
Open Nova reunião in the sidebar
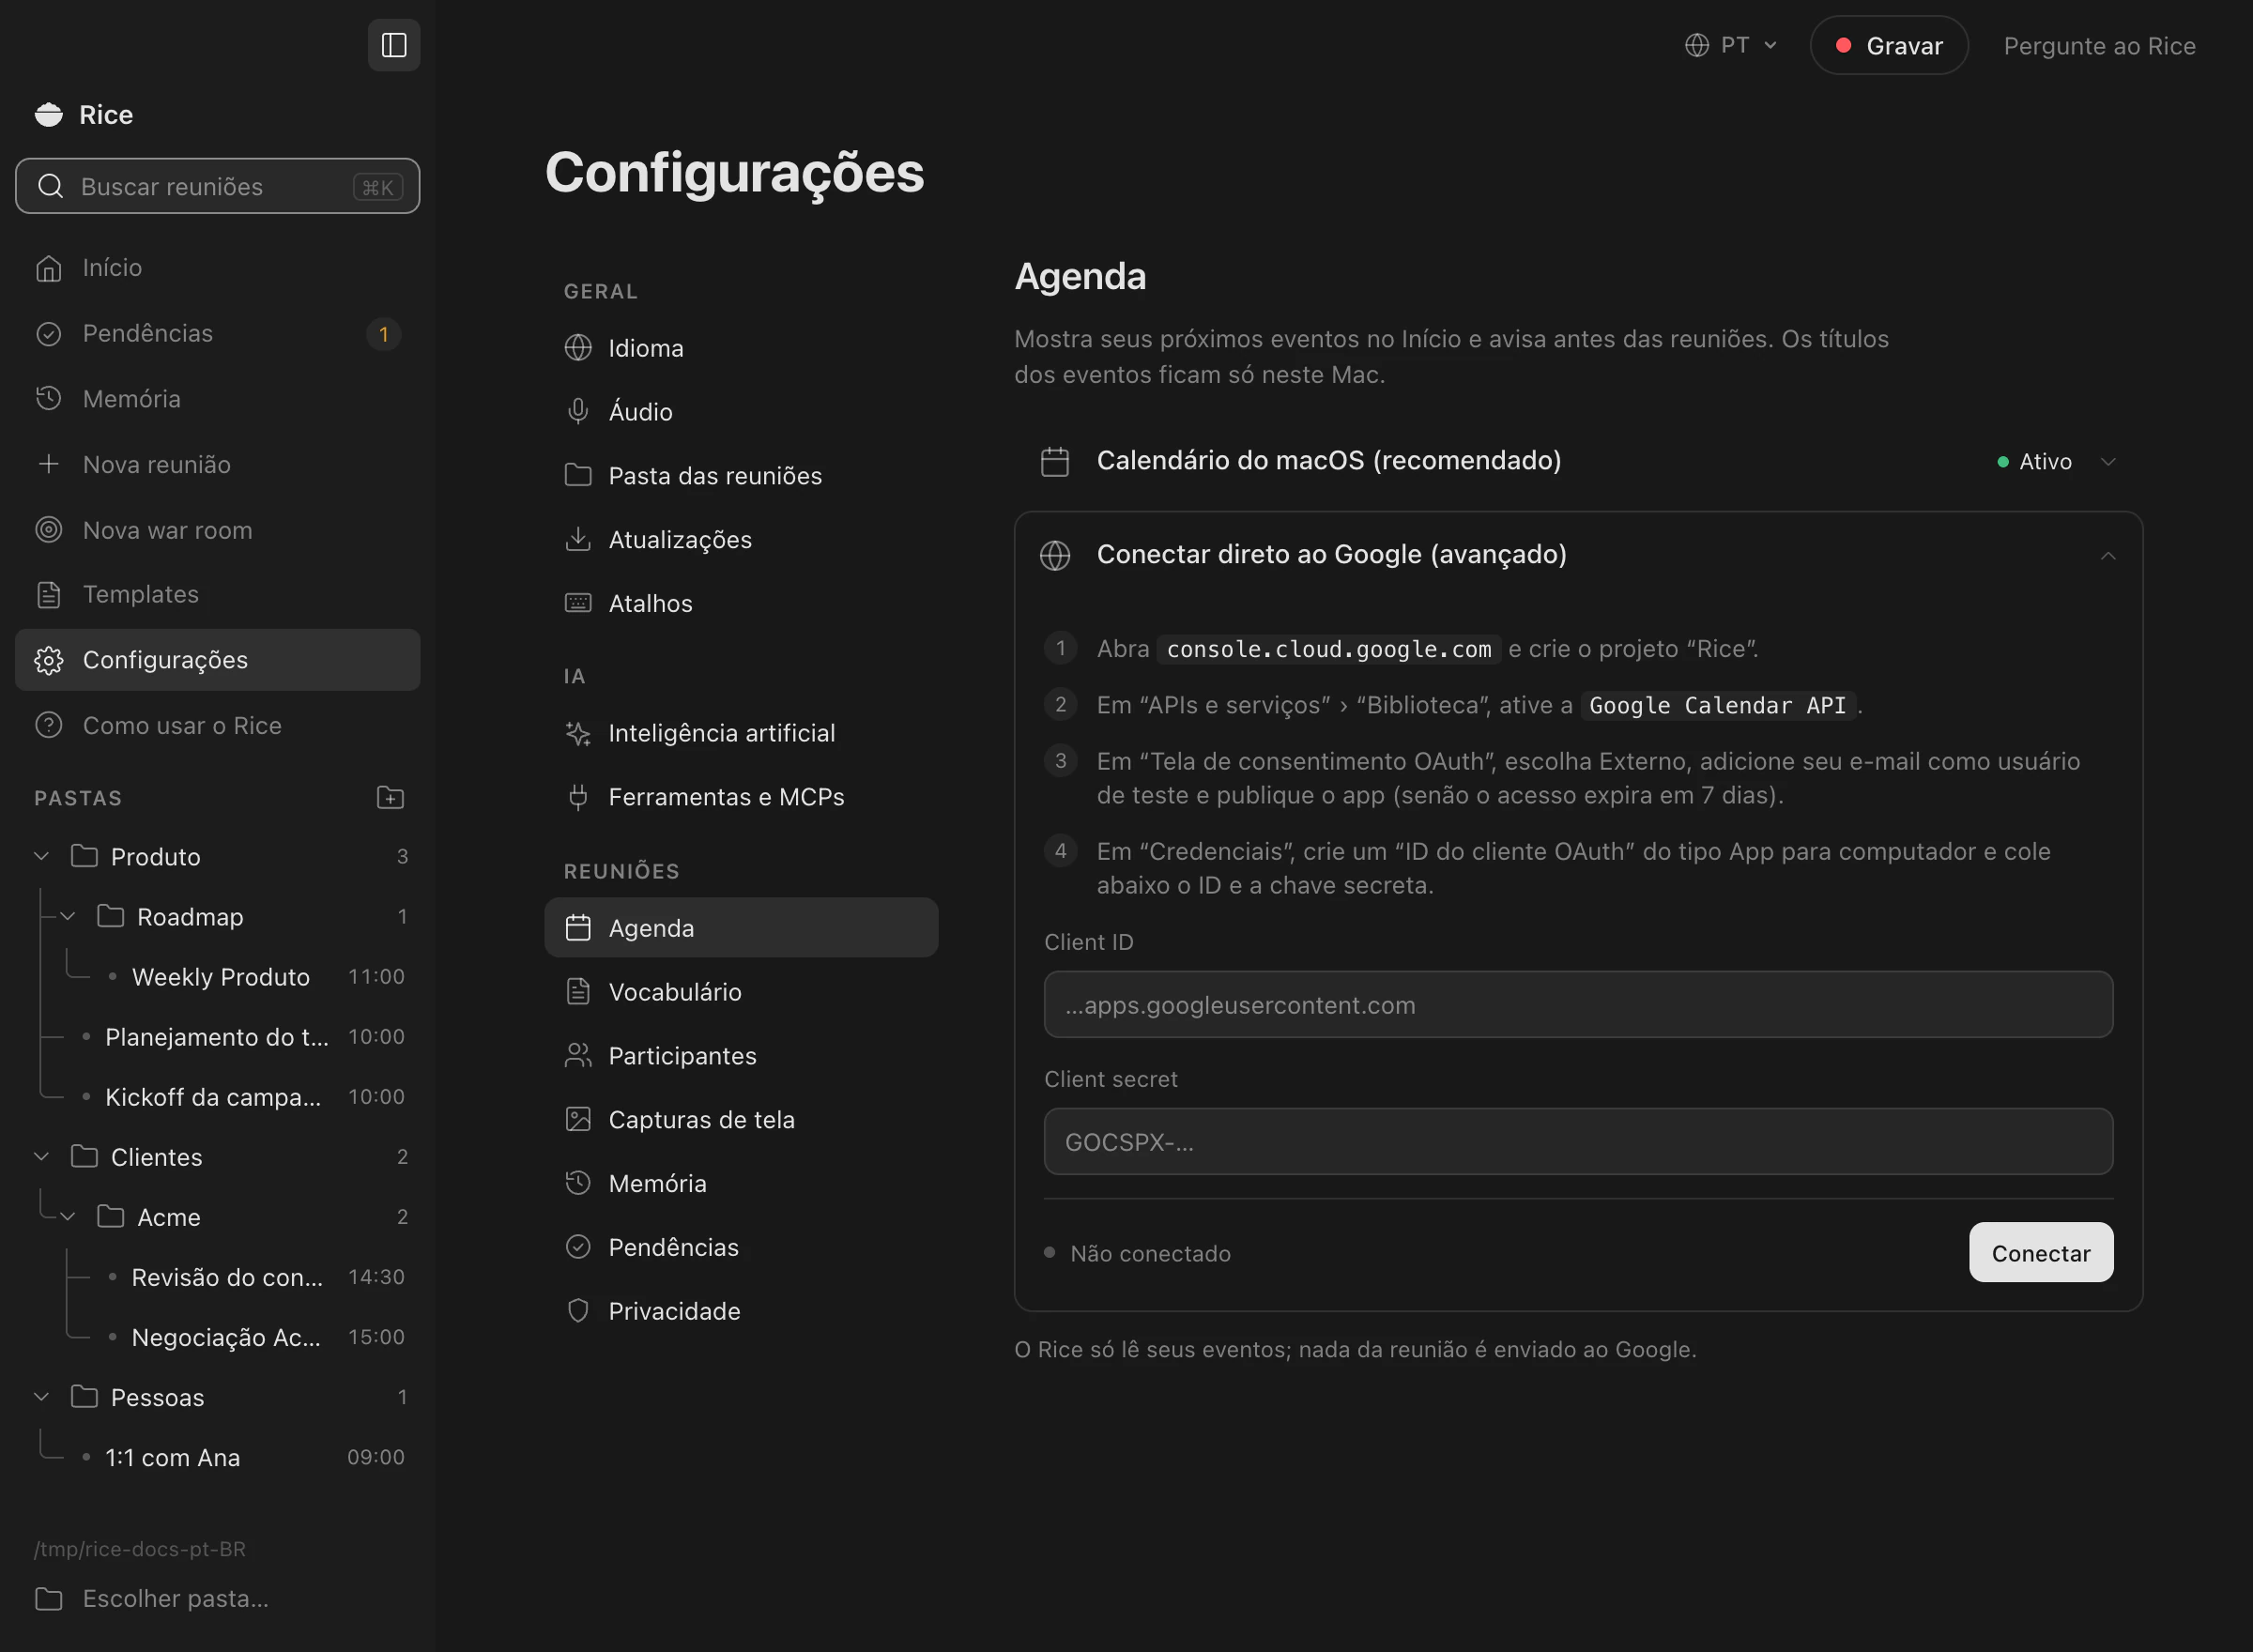218,464
